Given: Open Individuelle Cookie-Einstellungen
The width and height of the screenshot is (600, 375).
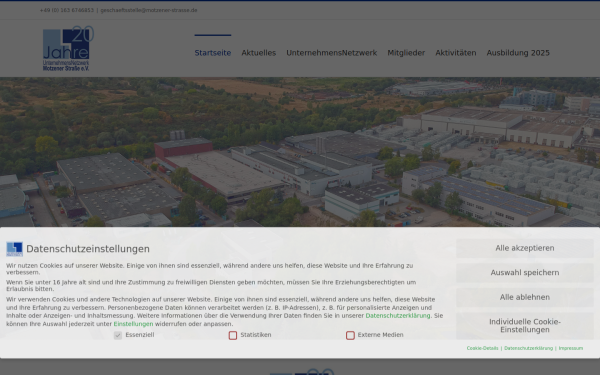Looking at the screenshot, I should (525, 326).
